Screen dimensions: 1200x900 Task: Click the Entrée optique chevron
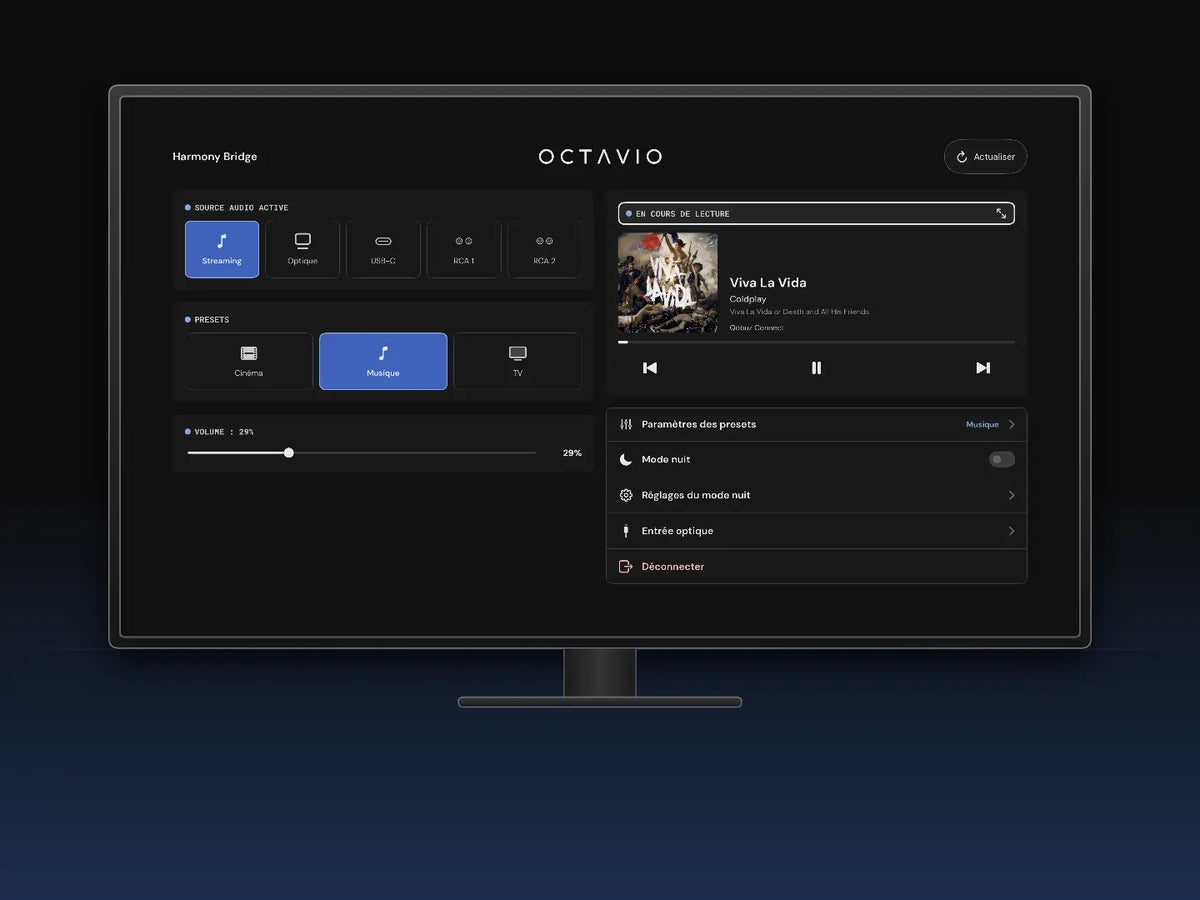click(x=1011, y=531)
